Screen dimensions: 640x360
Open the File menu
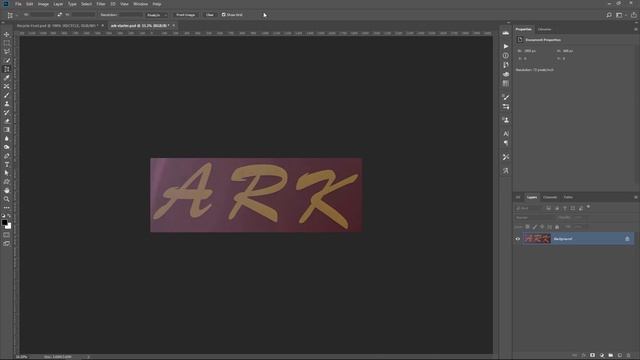coord(18,4)
